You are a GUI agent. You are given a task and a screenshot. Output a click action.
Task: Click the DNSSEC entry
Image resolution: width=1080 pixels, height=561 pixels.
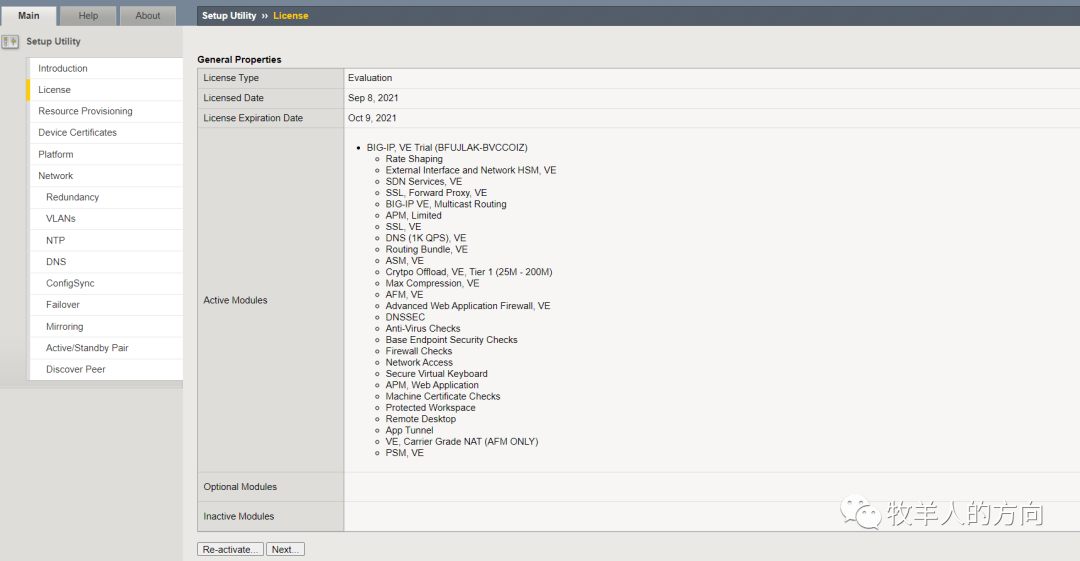click(x=405, y=317)
